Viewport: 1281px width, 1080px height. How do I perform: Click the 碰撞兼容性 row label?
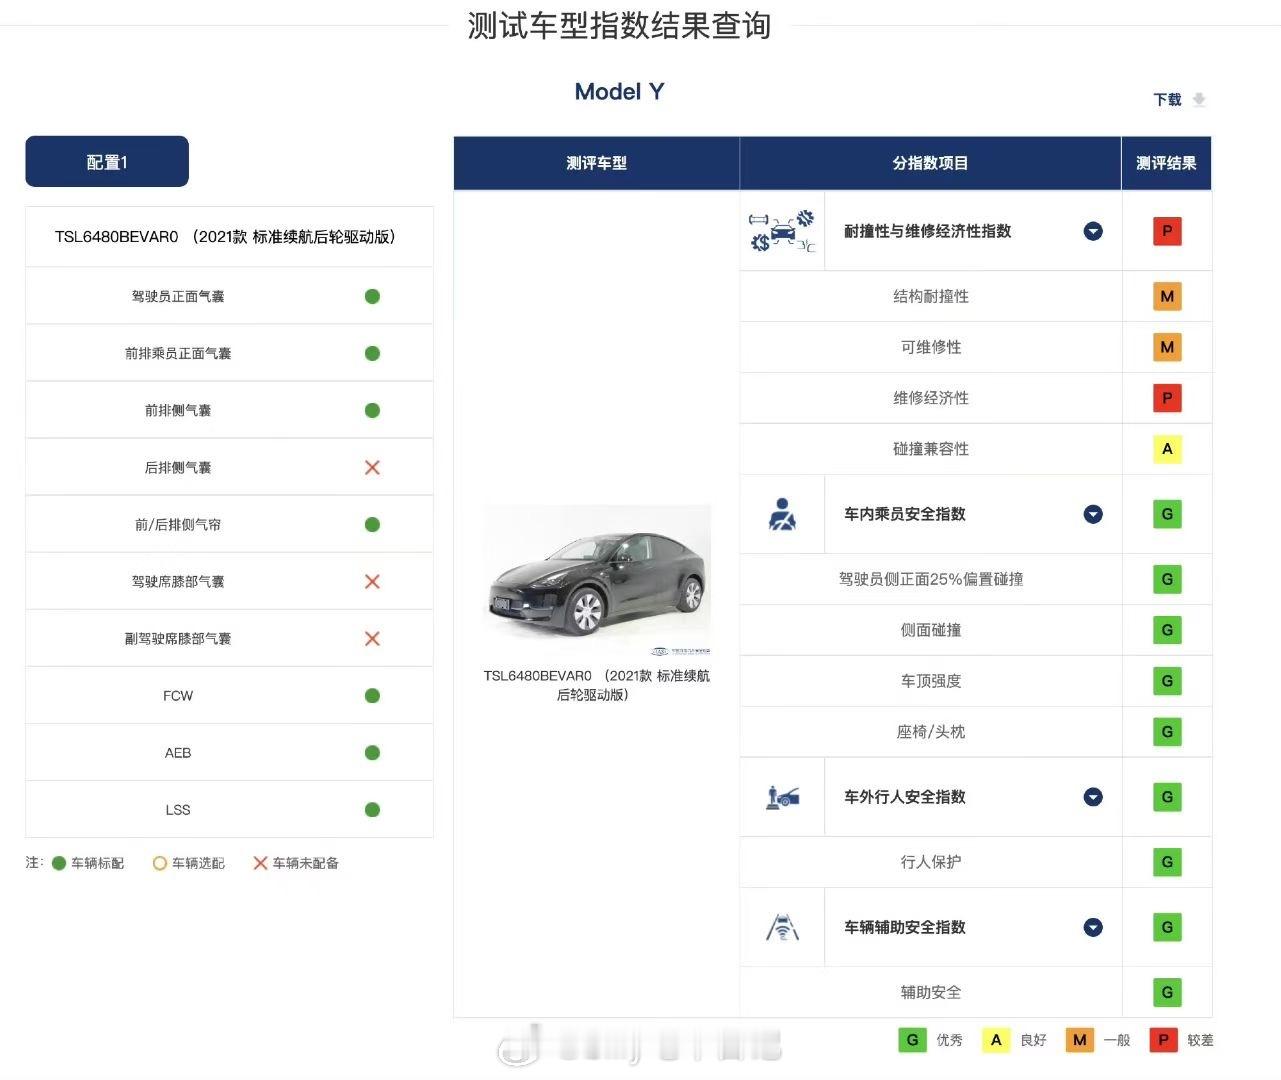pyautogui.click(x=931, y=449)
